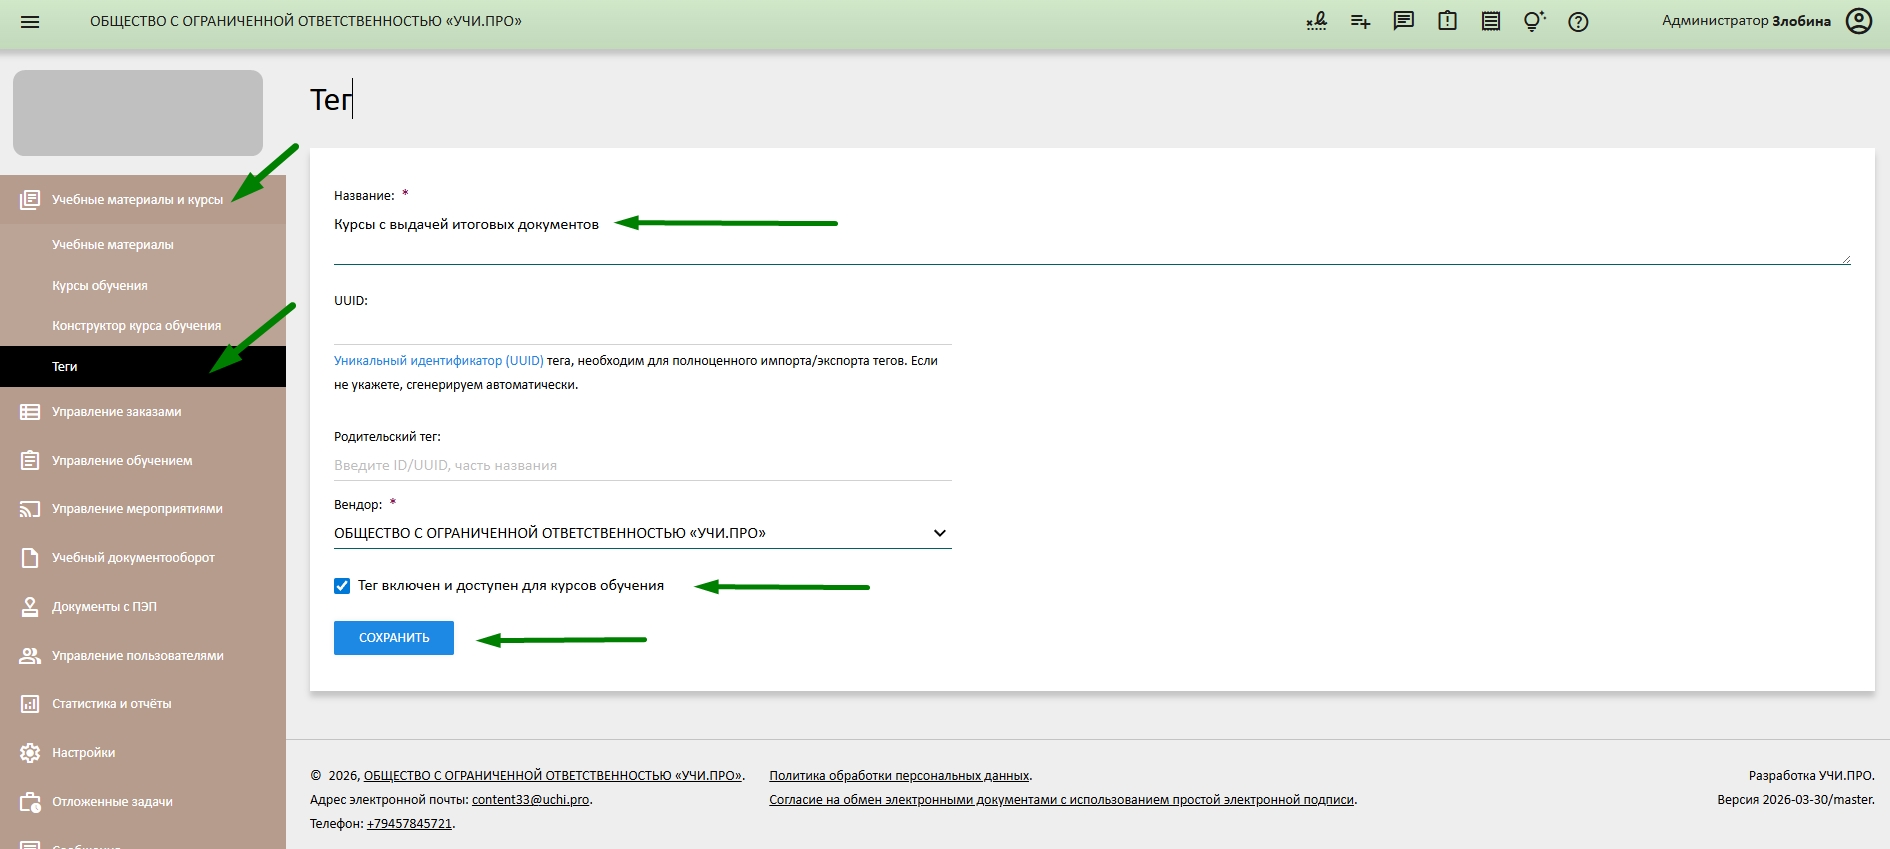Click the playlist-add icon in header

pyautogui.click(x=1360, y=22)
